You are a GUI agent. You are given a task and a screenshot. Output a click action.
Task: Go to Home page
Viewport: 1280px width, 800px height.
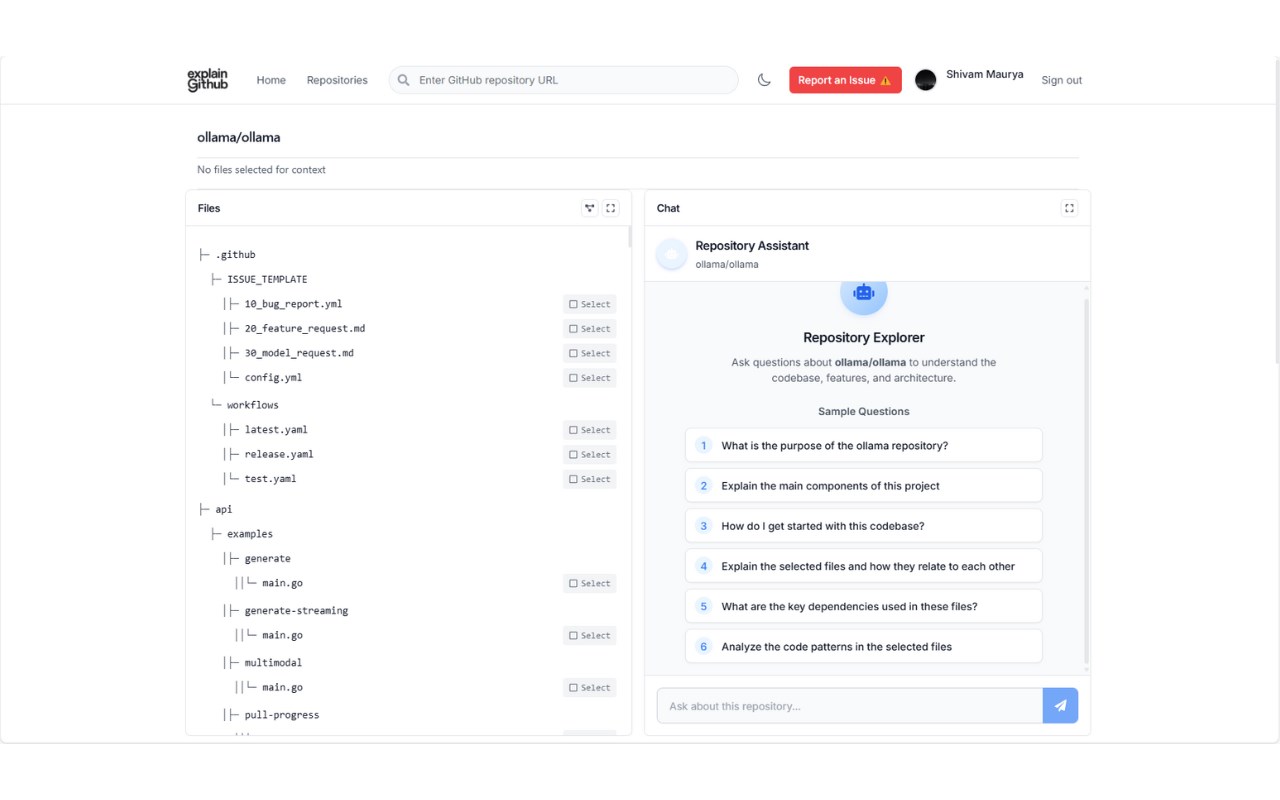point(271,80)
